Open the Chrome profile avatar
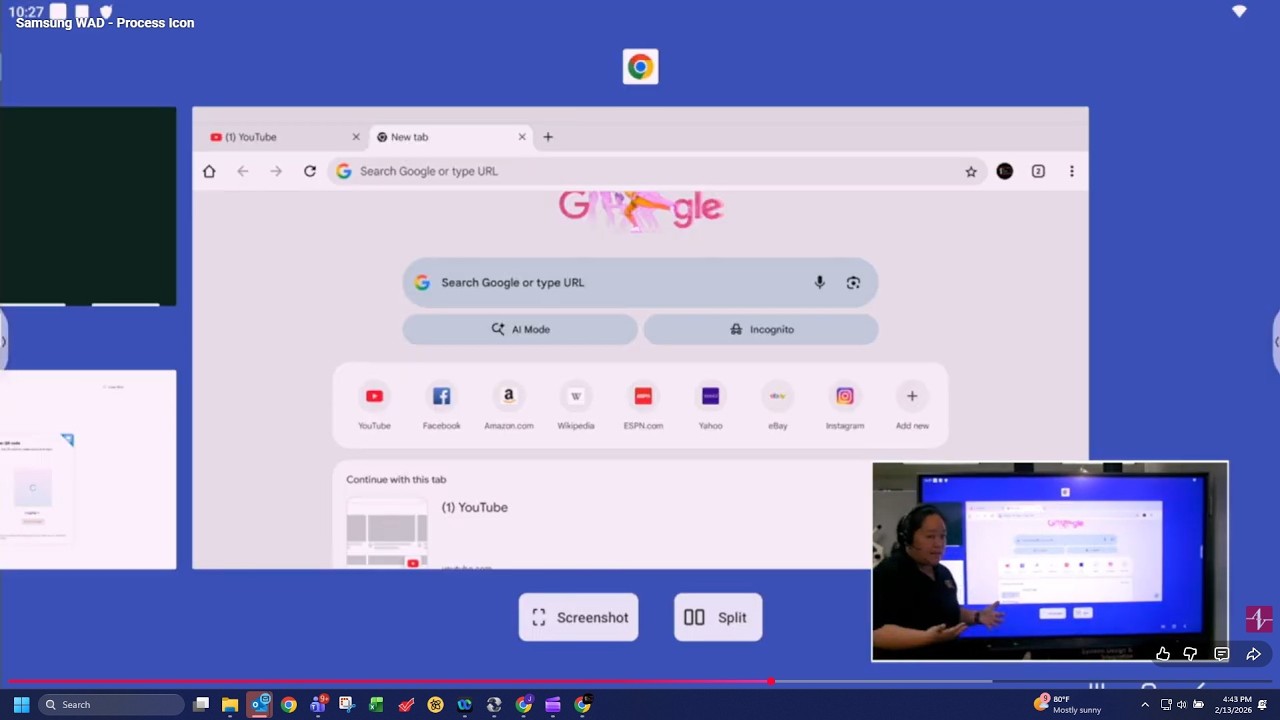Screen dimensions: 1280x720 pos(1005,171)
